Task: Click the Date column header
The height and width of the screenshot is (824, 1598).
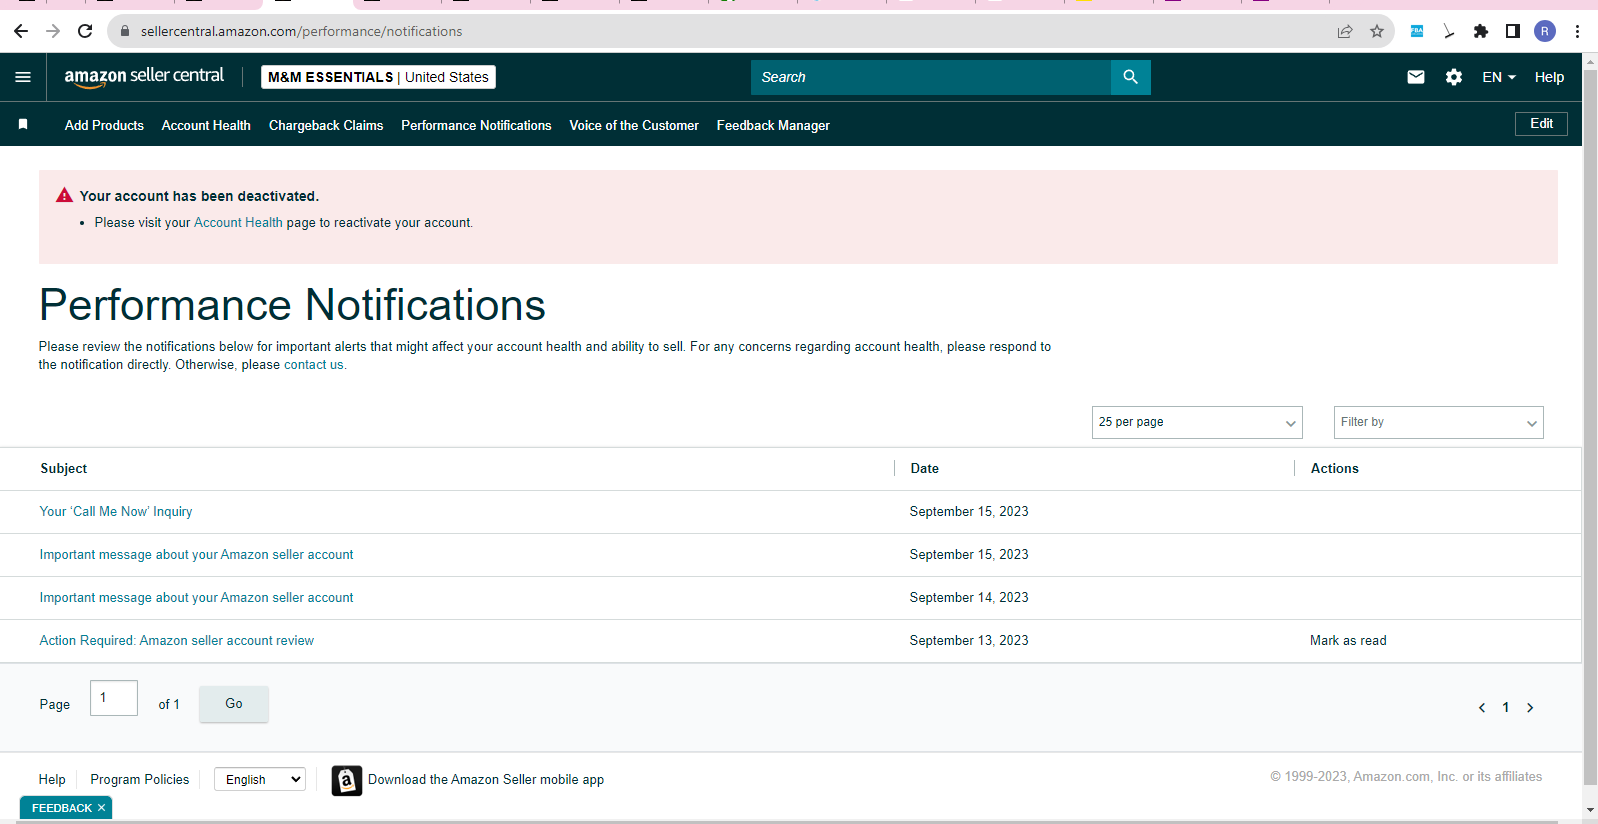Action: tap(925, 468)
